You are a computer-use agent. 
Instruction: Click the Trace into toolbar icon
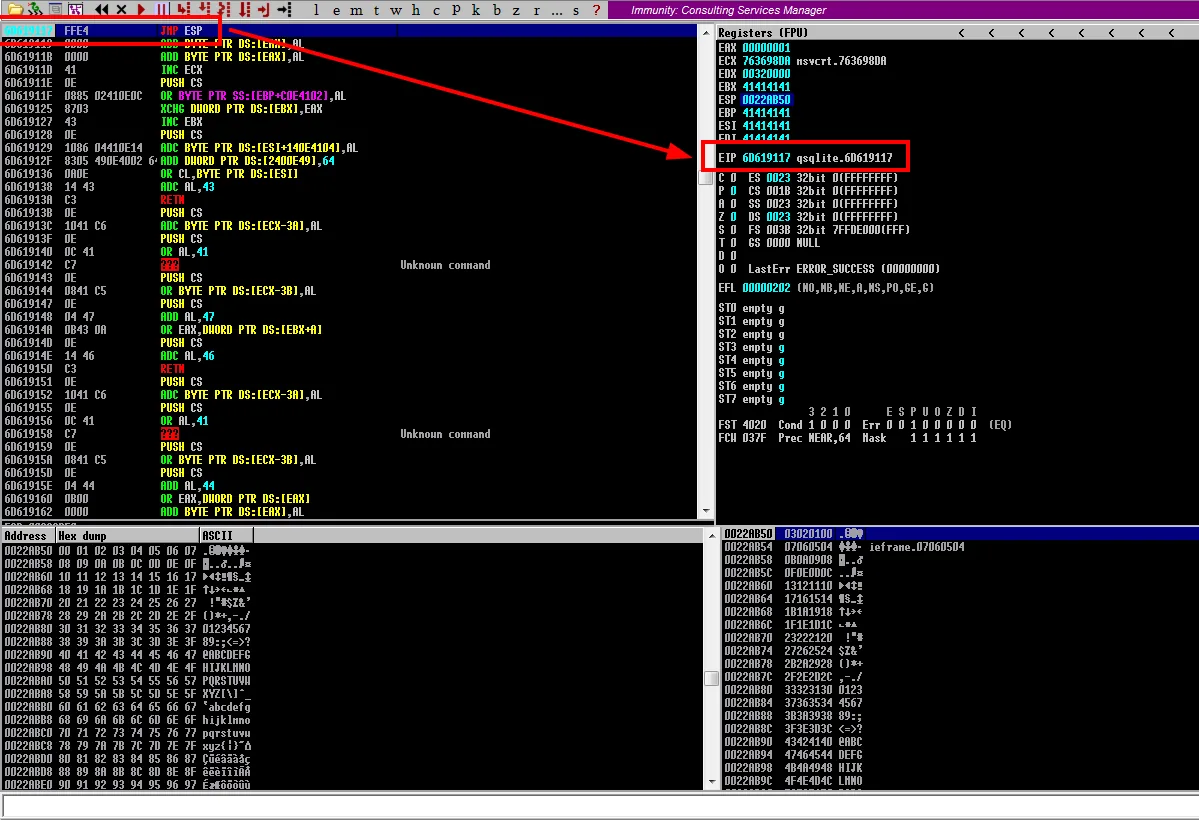[x=224, y=9]
